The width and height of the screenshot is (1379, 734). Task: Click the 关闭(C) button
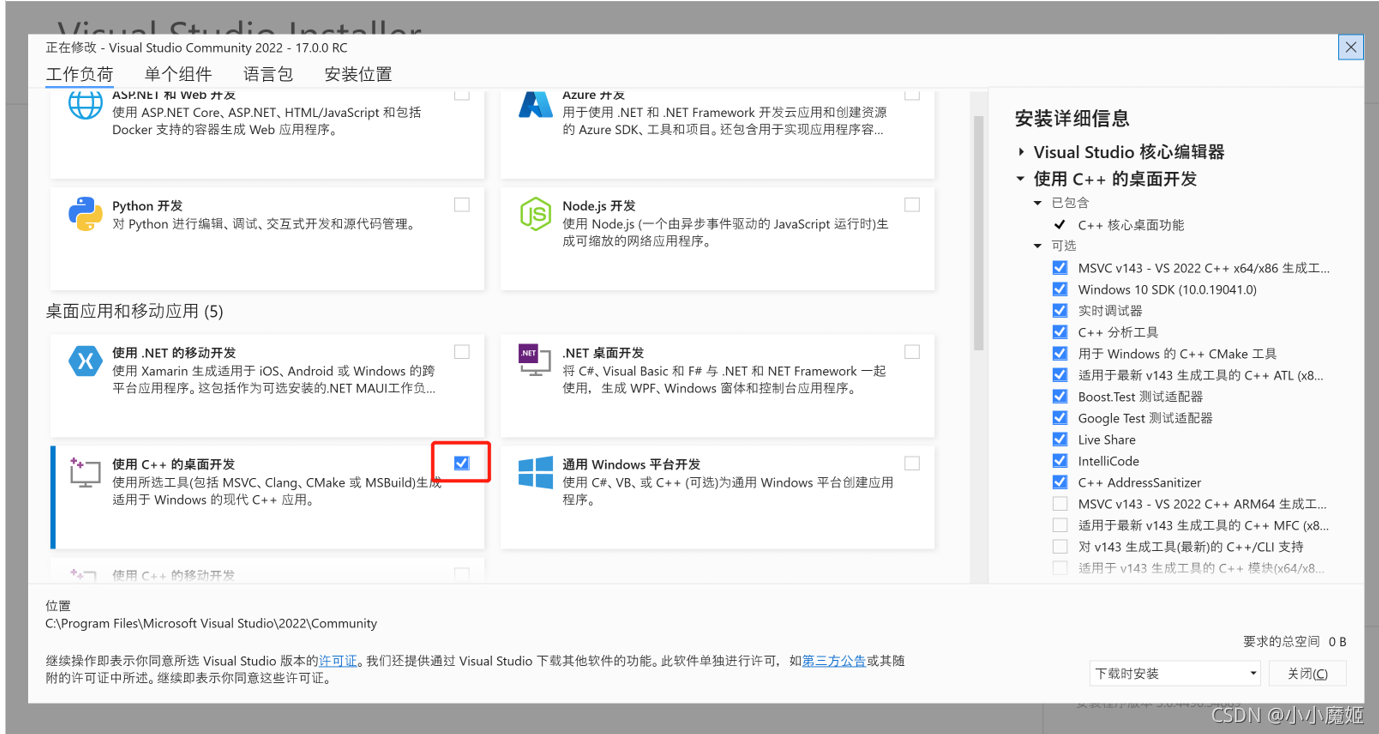tap(1307, 673)
